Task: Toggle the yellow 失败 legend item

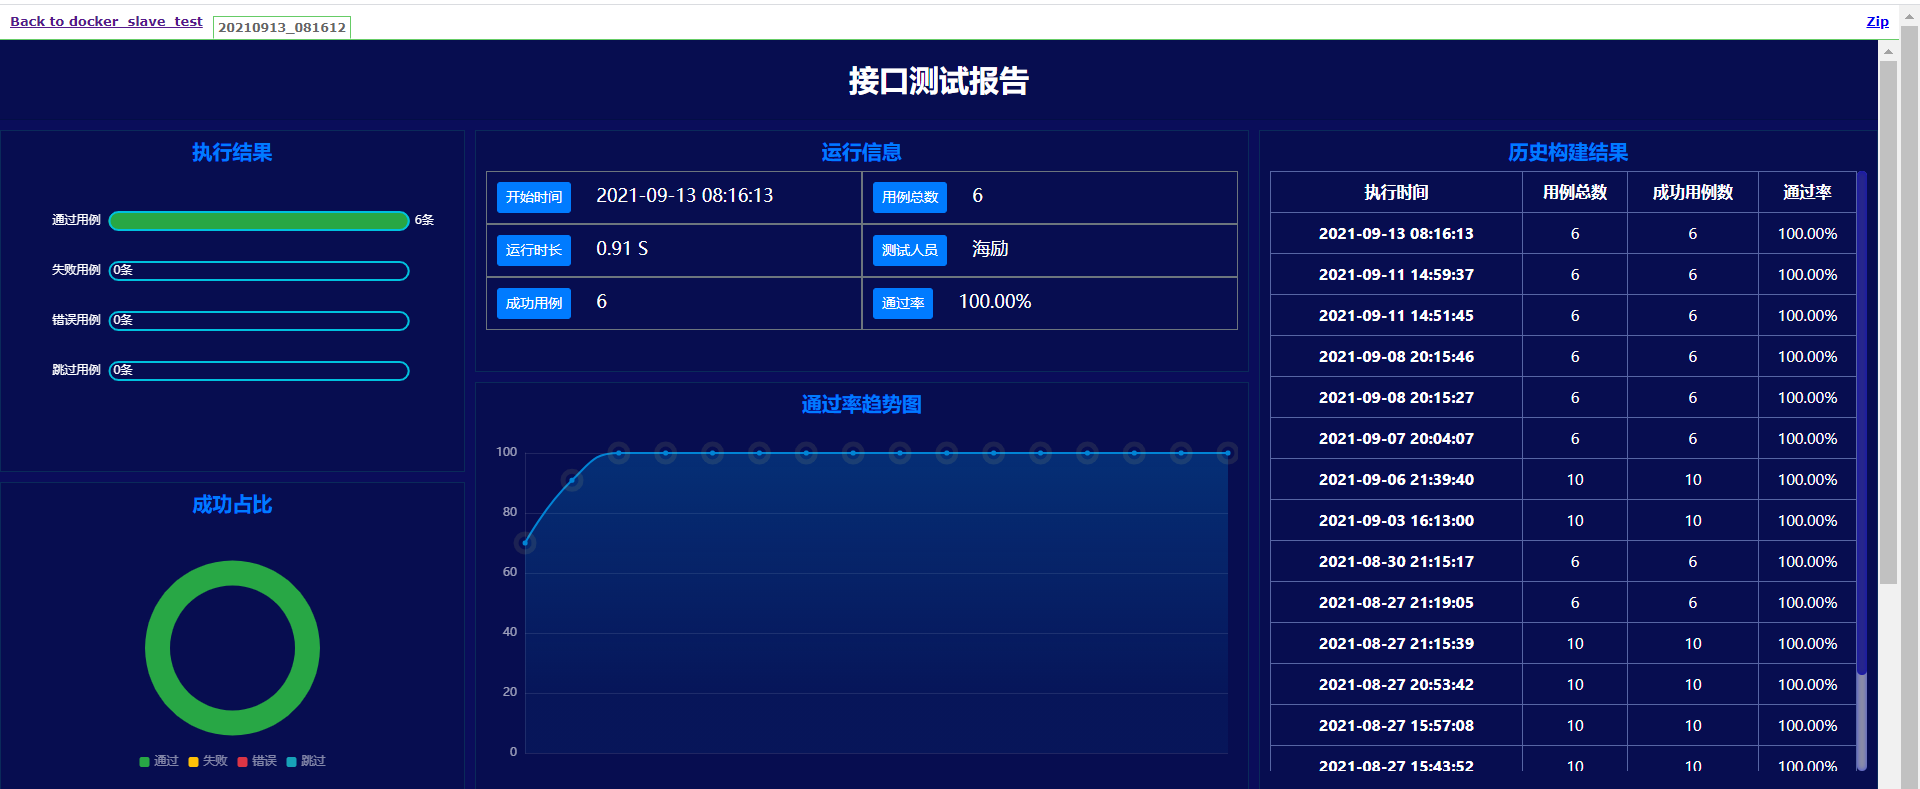Action: tap(208, 761)
